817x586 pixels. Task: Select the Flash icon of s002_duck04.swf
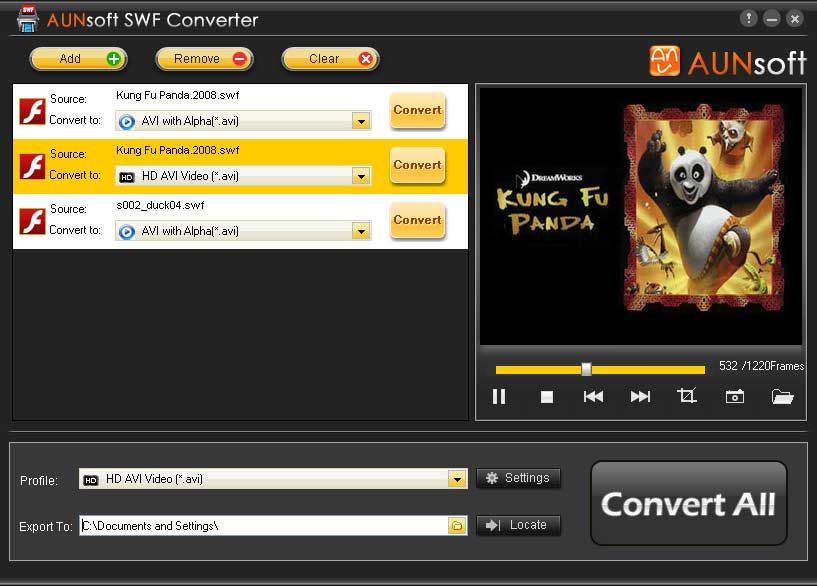[32, 221]
